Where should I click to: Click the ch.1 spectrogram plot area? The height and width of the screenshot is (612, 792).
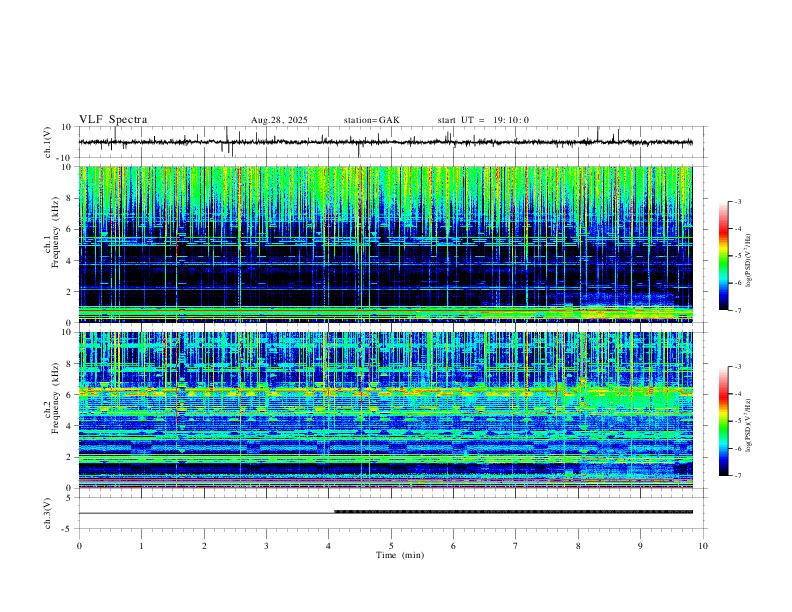pyautogui.click(x=386, y=244)
